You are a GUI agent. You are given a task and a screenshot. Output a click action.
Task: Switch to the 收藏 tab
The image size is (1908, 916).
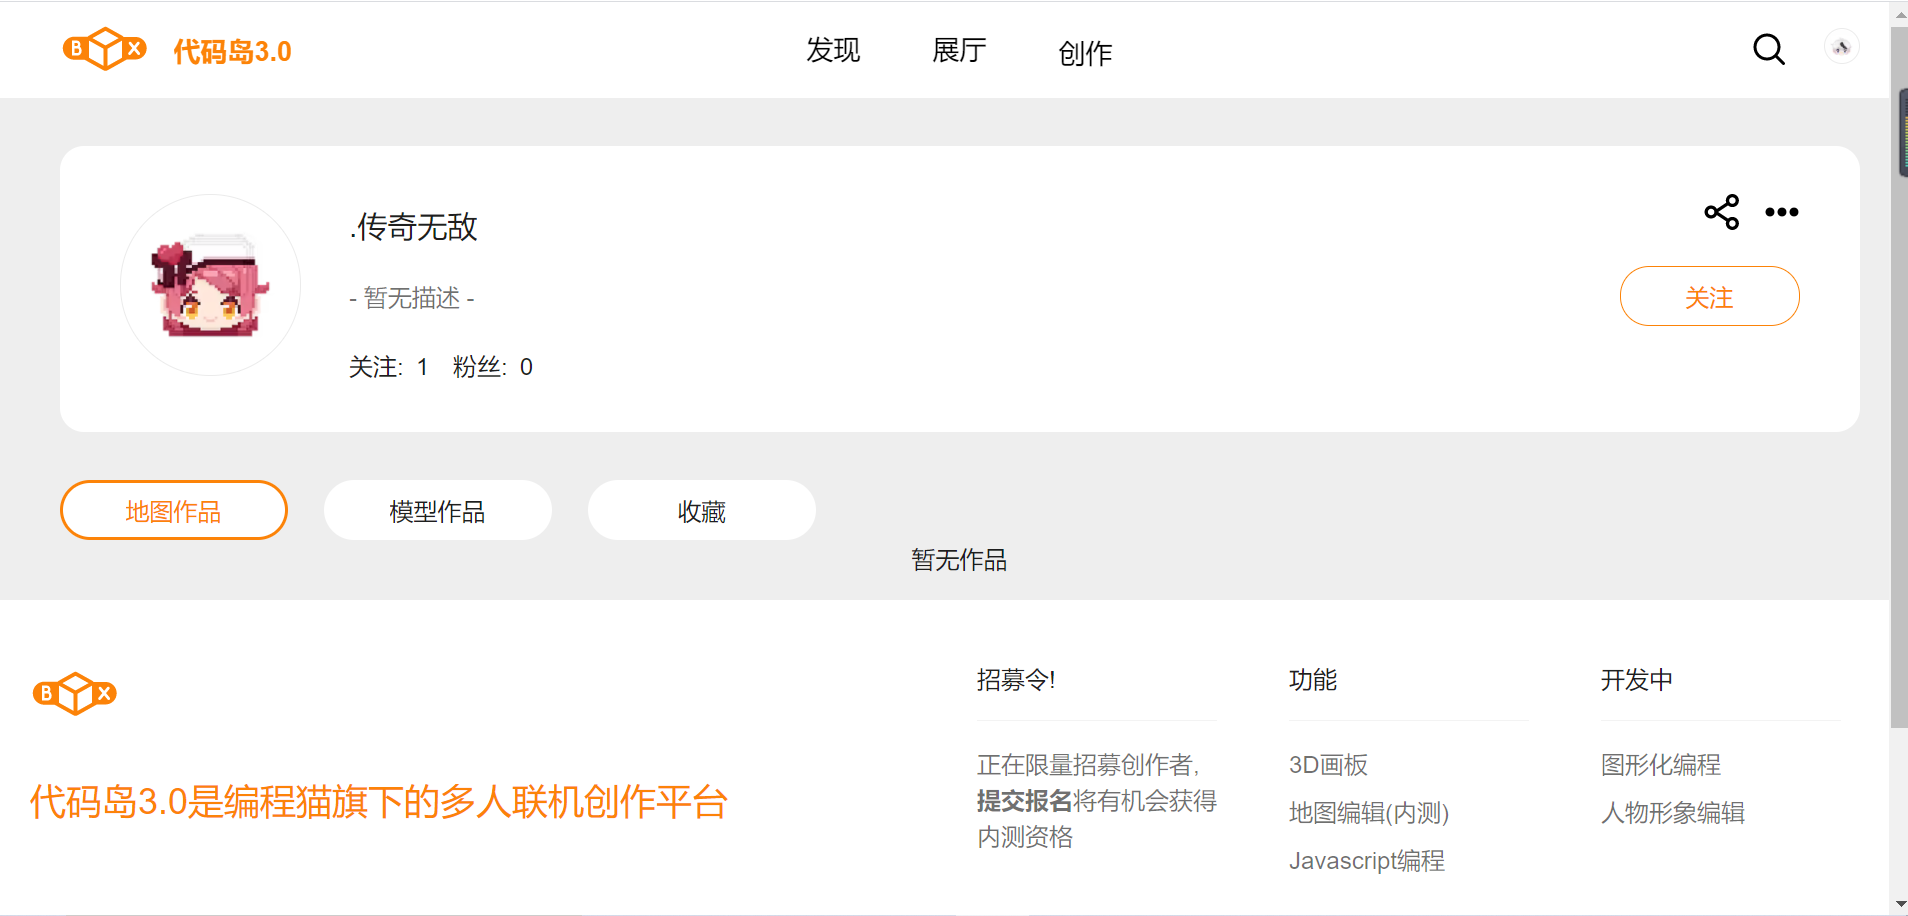(x=702, y=510)
